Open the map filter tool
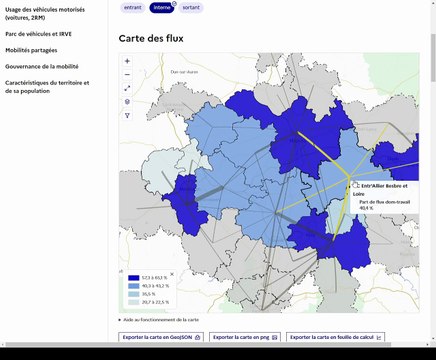 click(x=127, y=116)
